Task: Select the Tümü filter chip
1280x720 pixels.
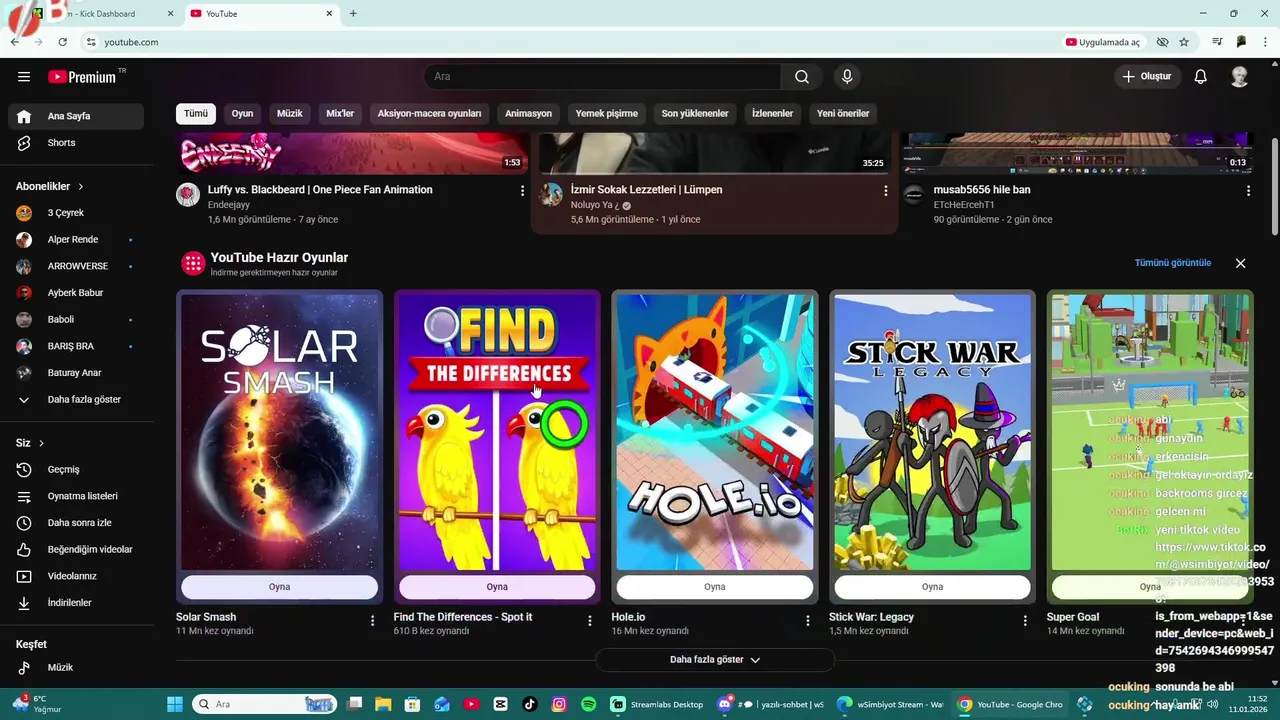Action: (196, 113)
